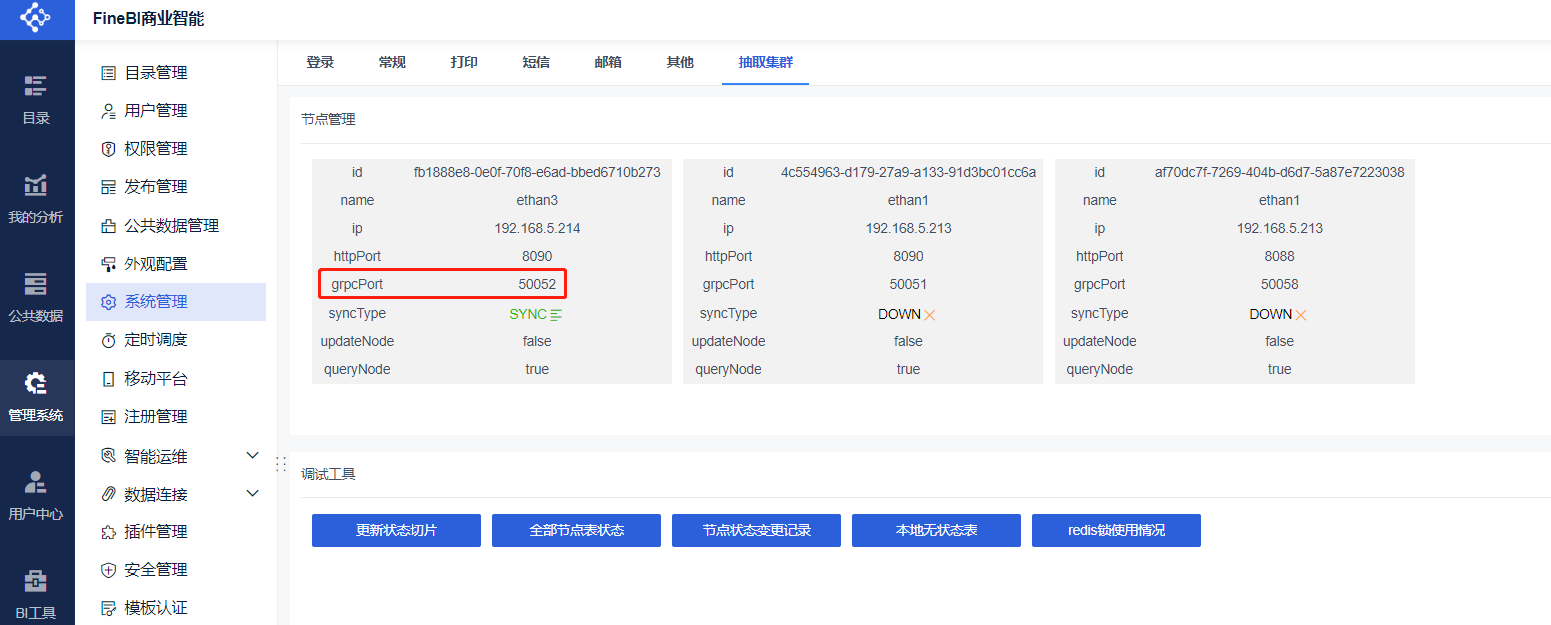The height and width of the screenshot is (625, 1551).
Task: Click the grpcPort value 50058
Action: tap(1279, 284)
